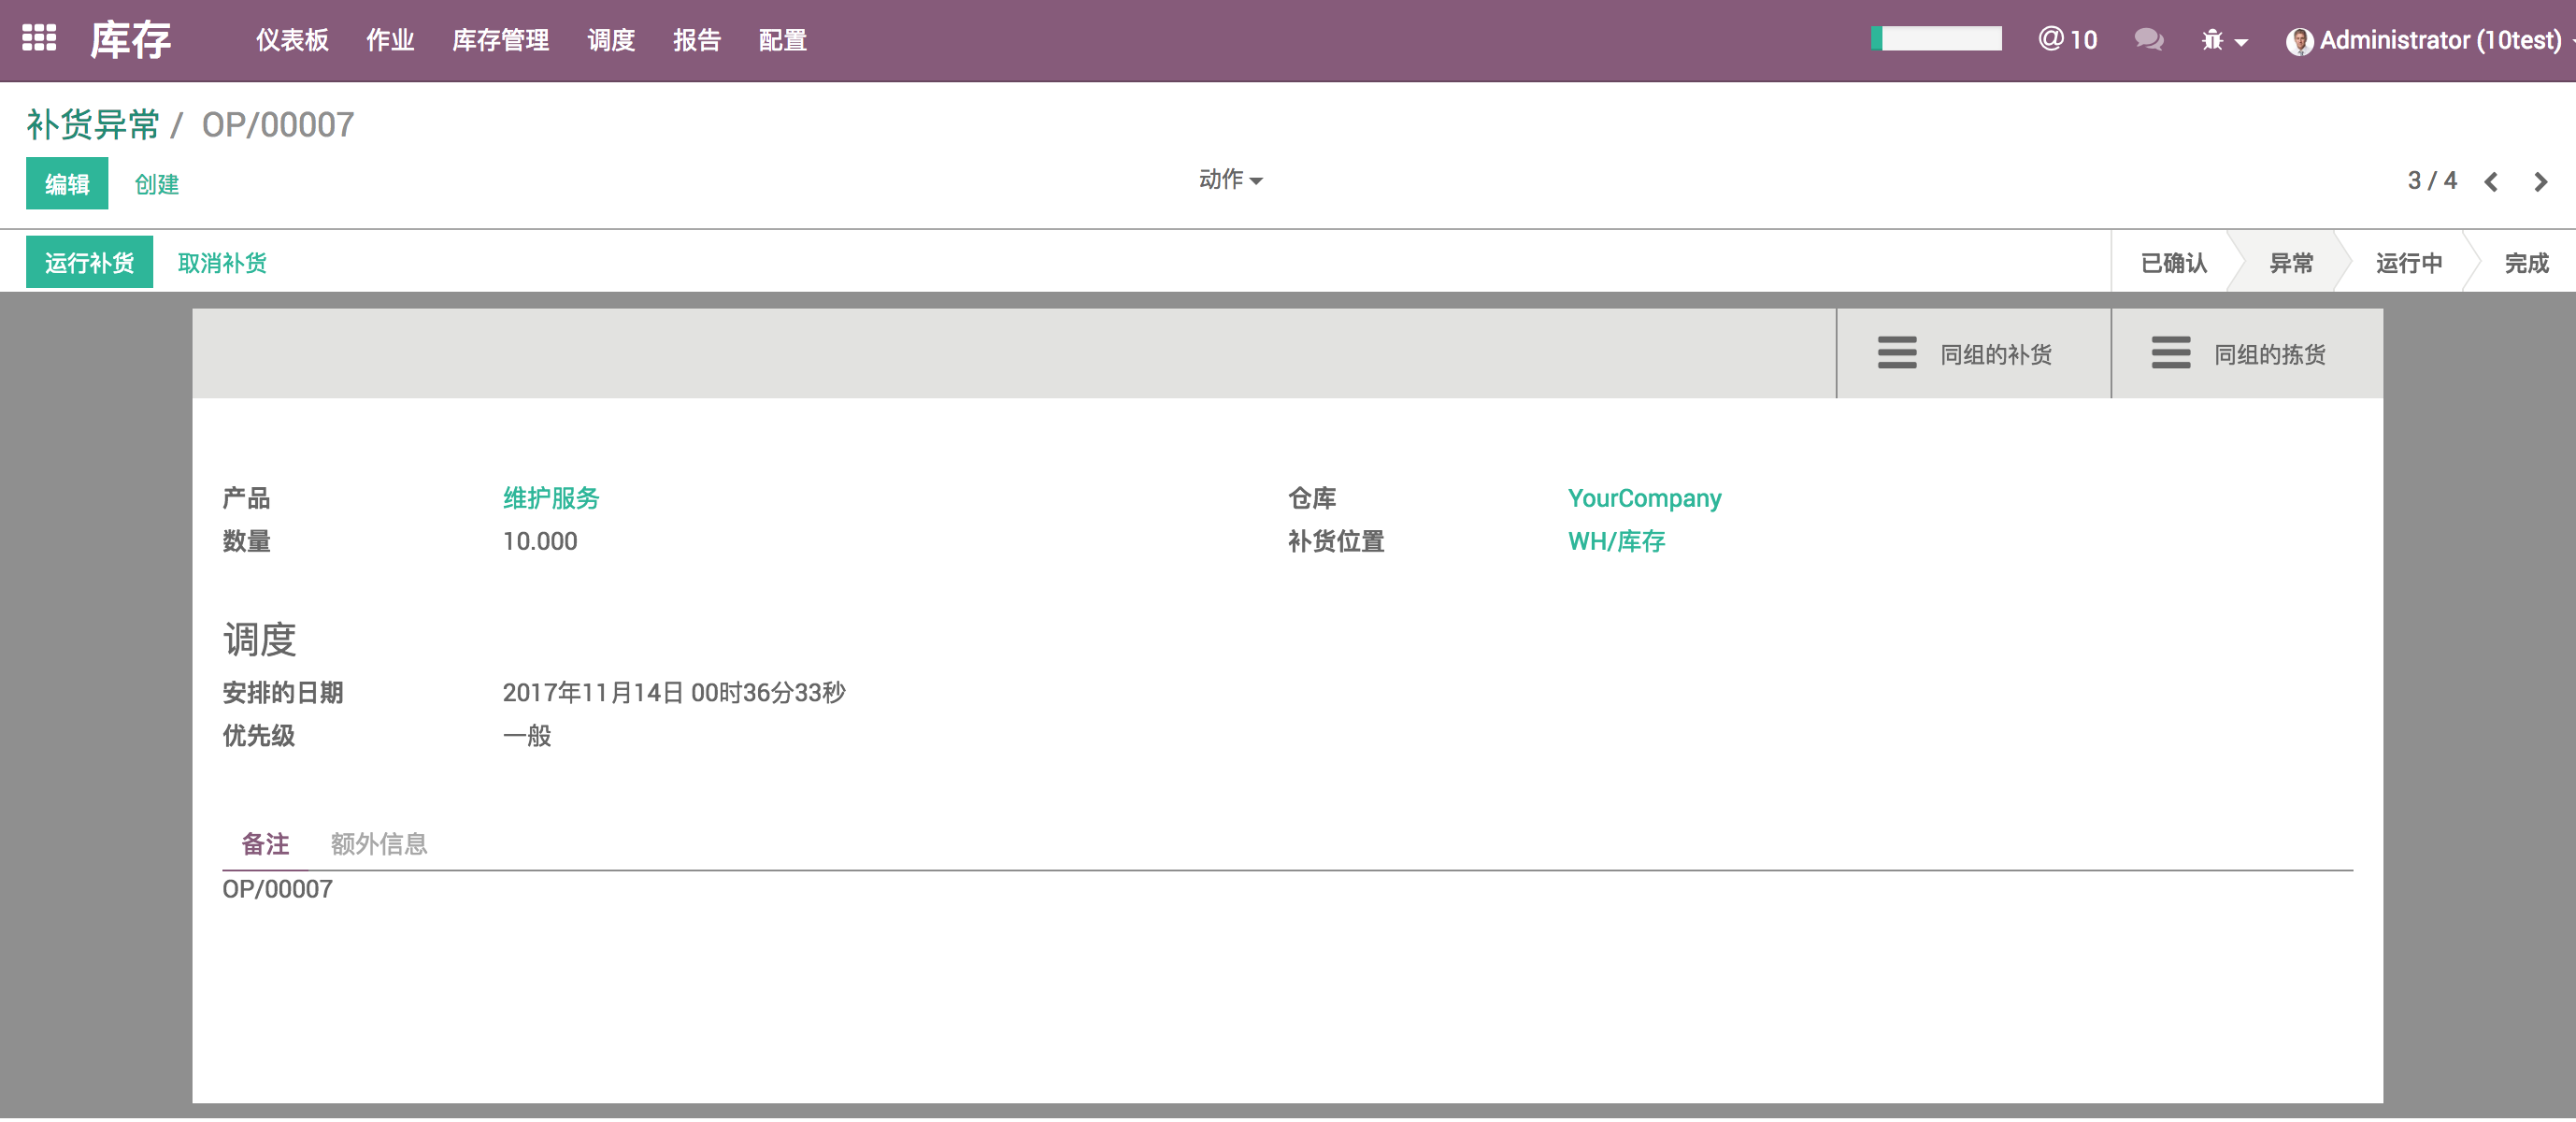Click the Administrator avatar icon
Image resolution: width=2576 pixels, height=1122 pixels.
tap(2299, 40)
